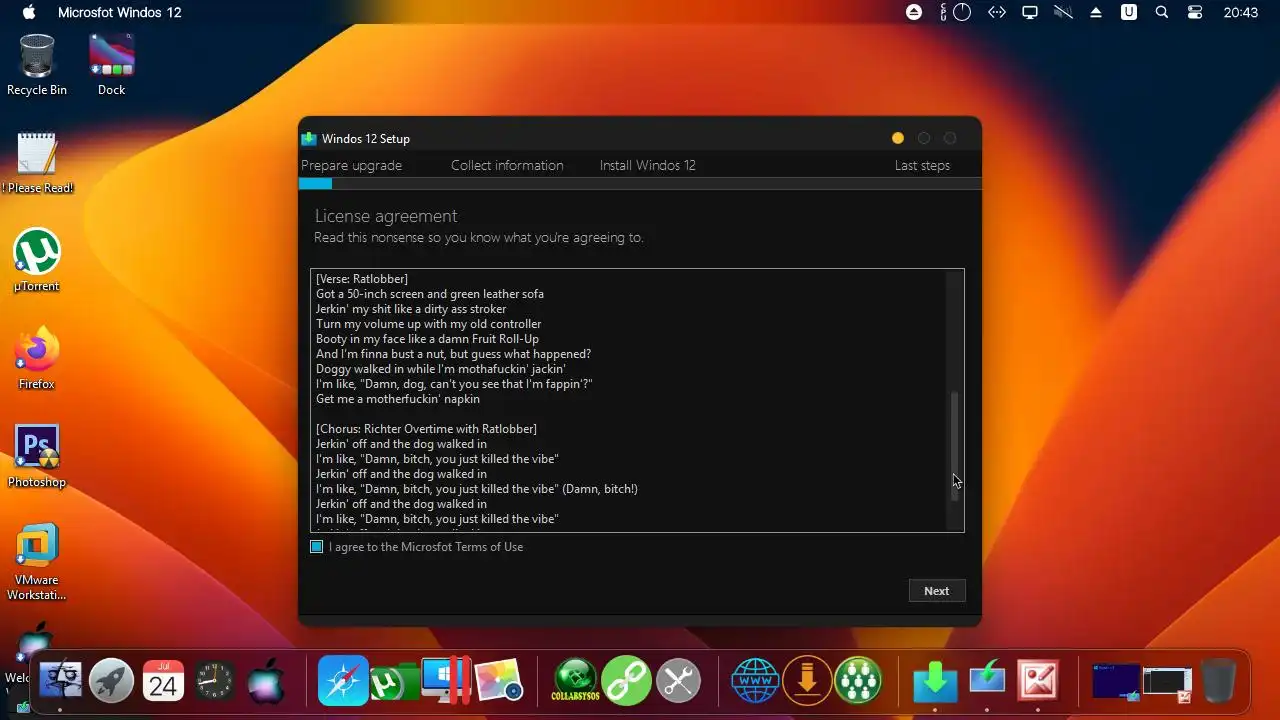
Task: Open the green µTorrent folder in dock
Action: 393,682
